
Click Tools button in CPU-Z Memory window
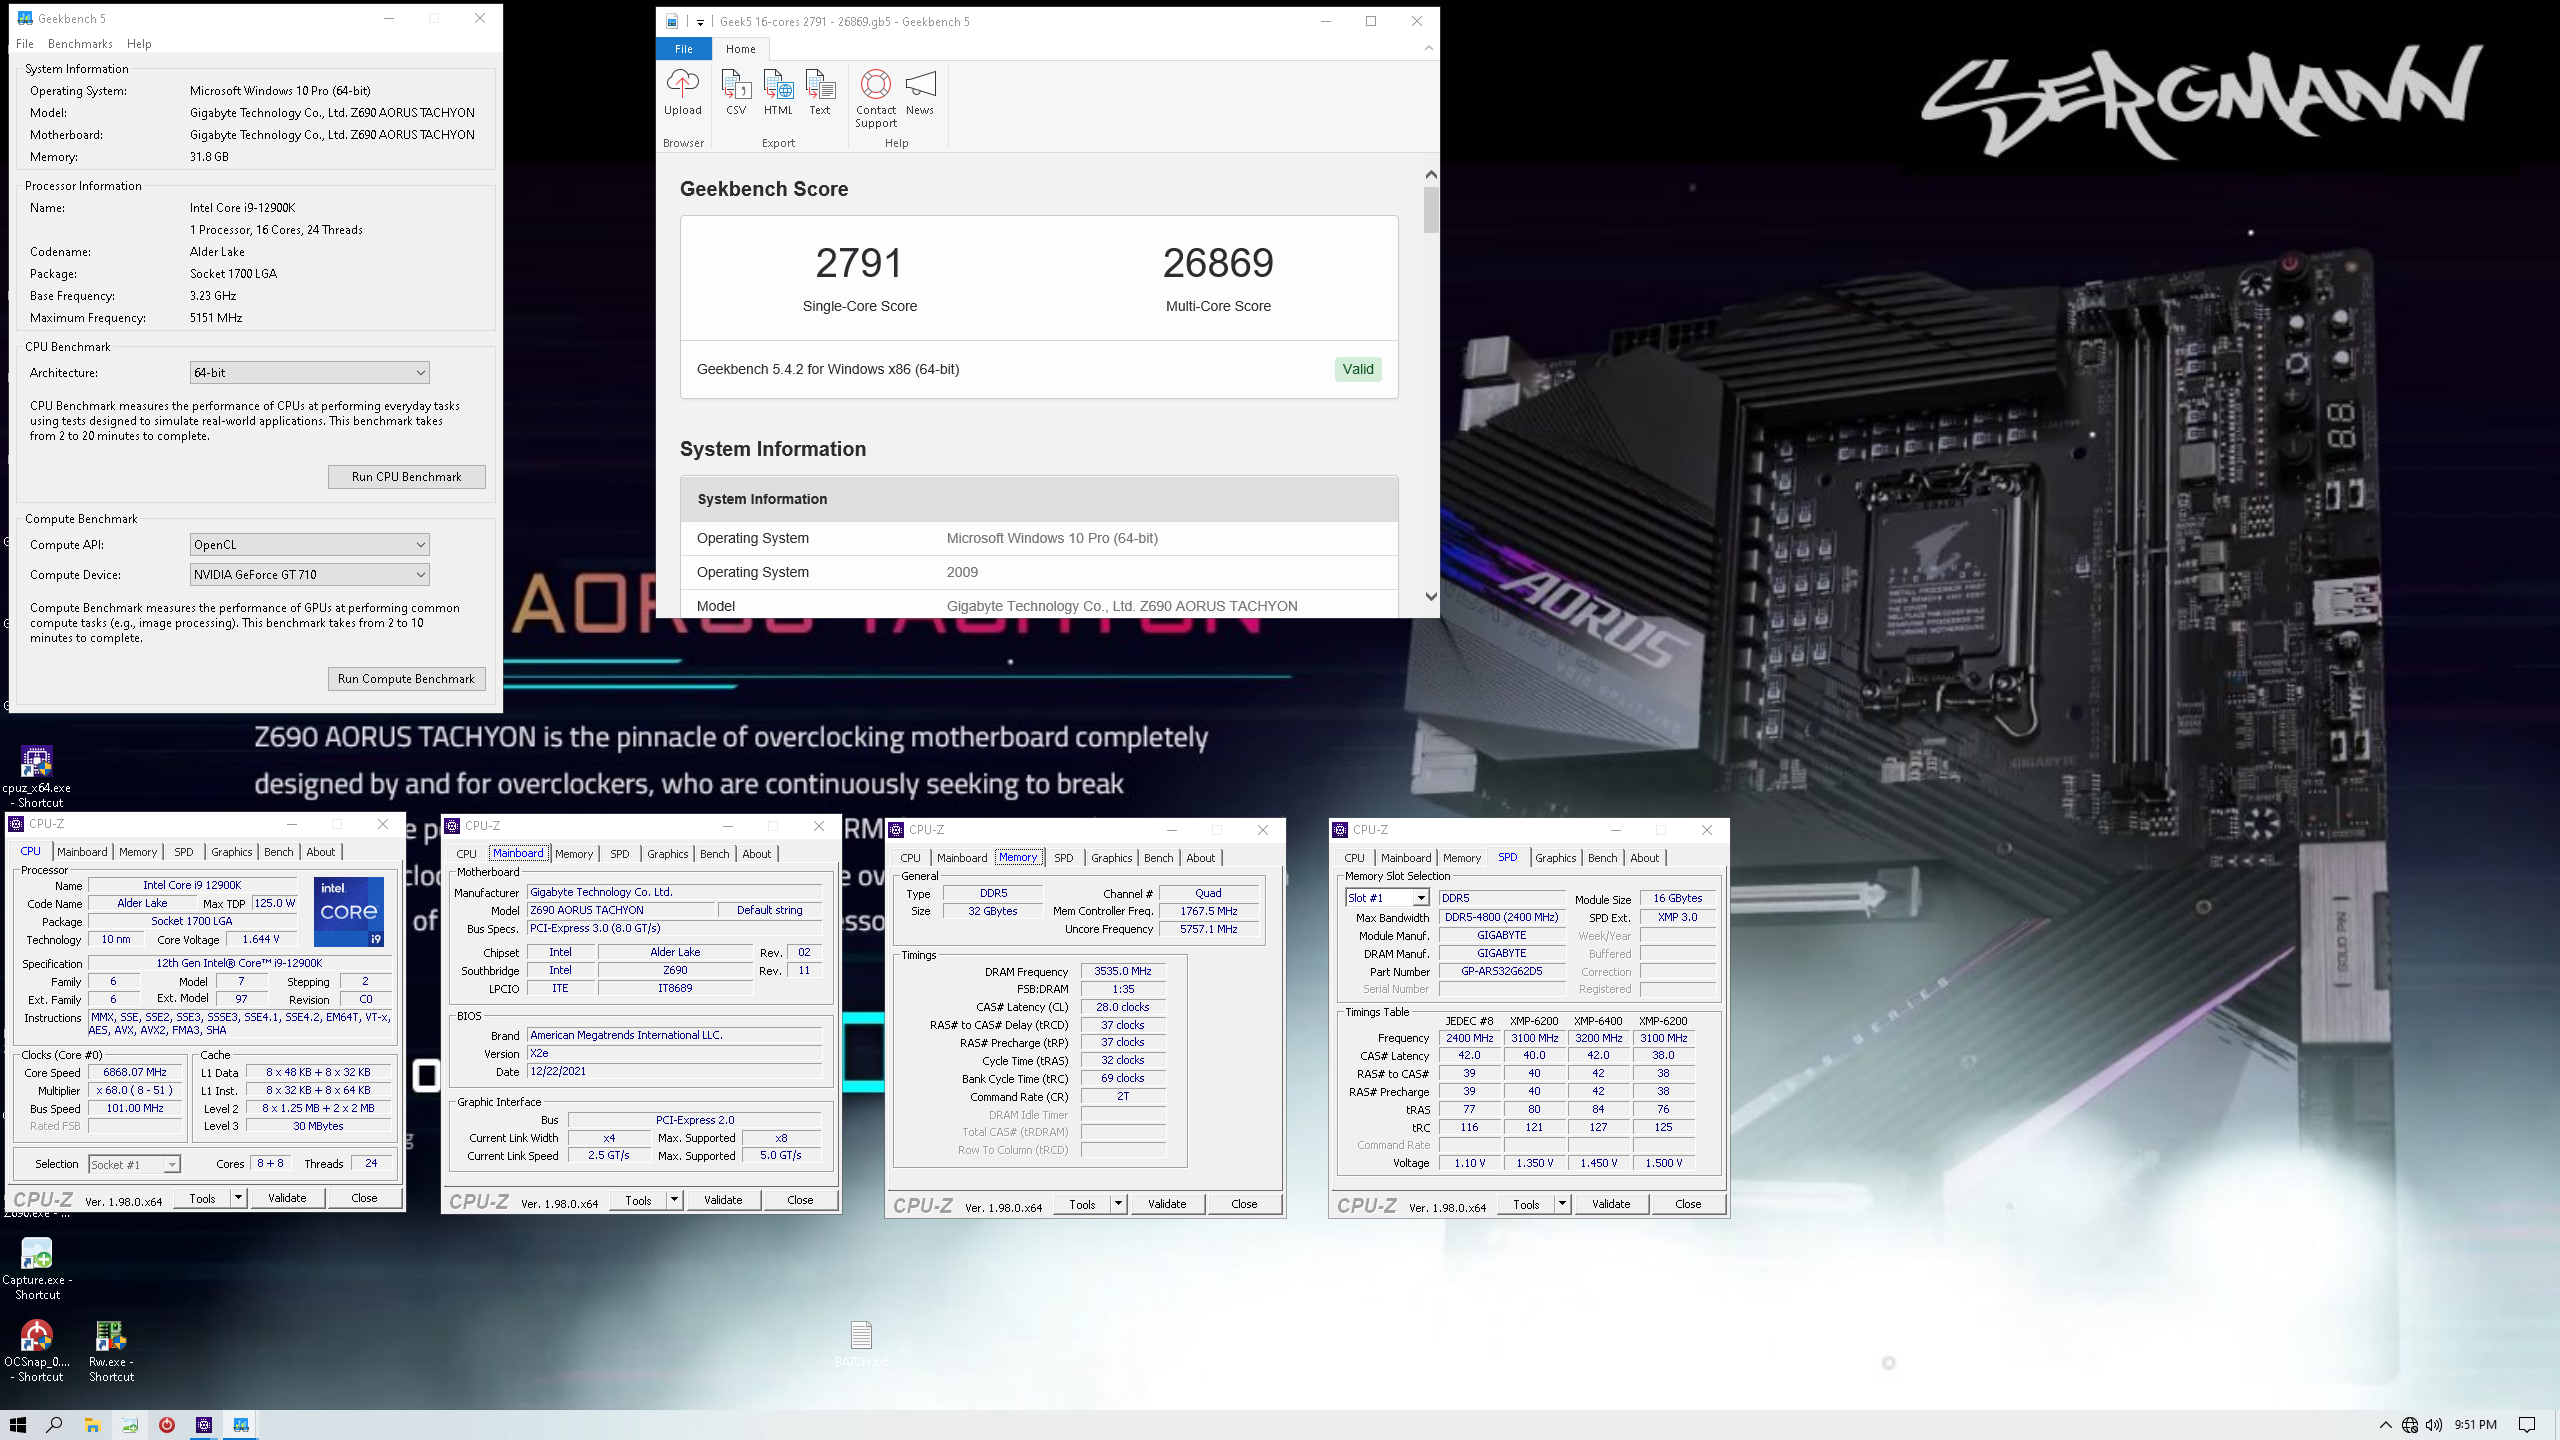[1082, 1204]
